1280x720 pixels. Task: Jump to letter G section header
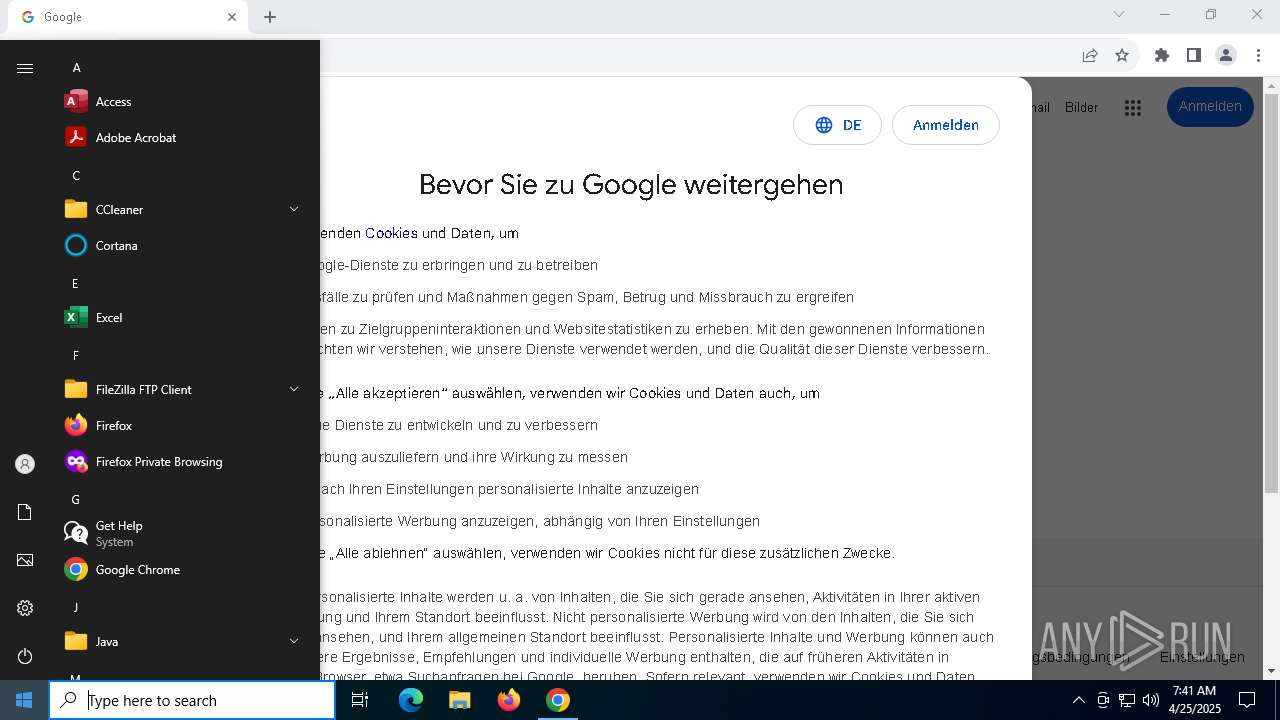click(x=75, y=500)
